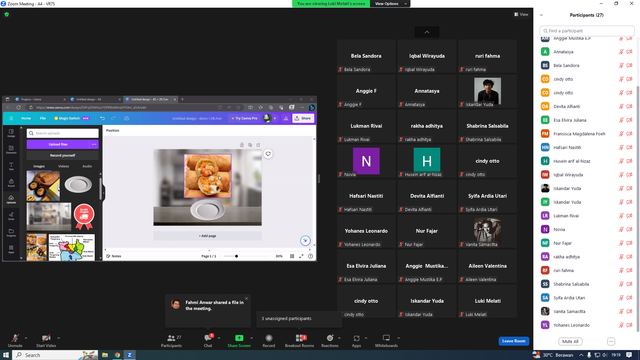The image size is (640, 360).
Task: Open the Apps panel
Action: [356, 340]
